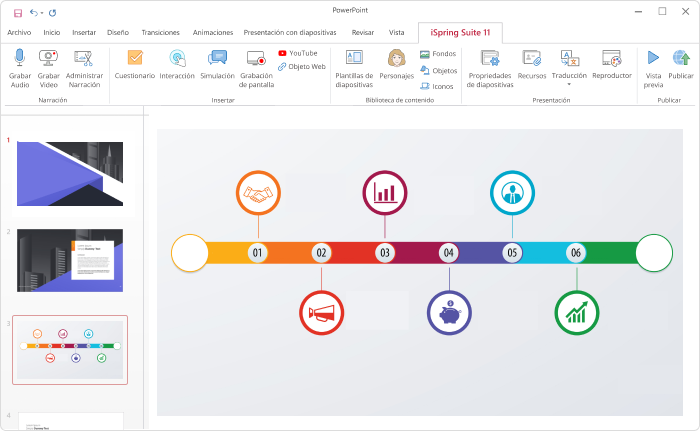
Task: Open the Vista tab
Action: pyautogui.click(x=396, y=33)
